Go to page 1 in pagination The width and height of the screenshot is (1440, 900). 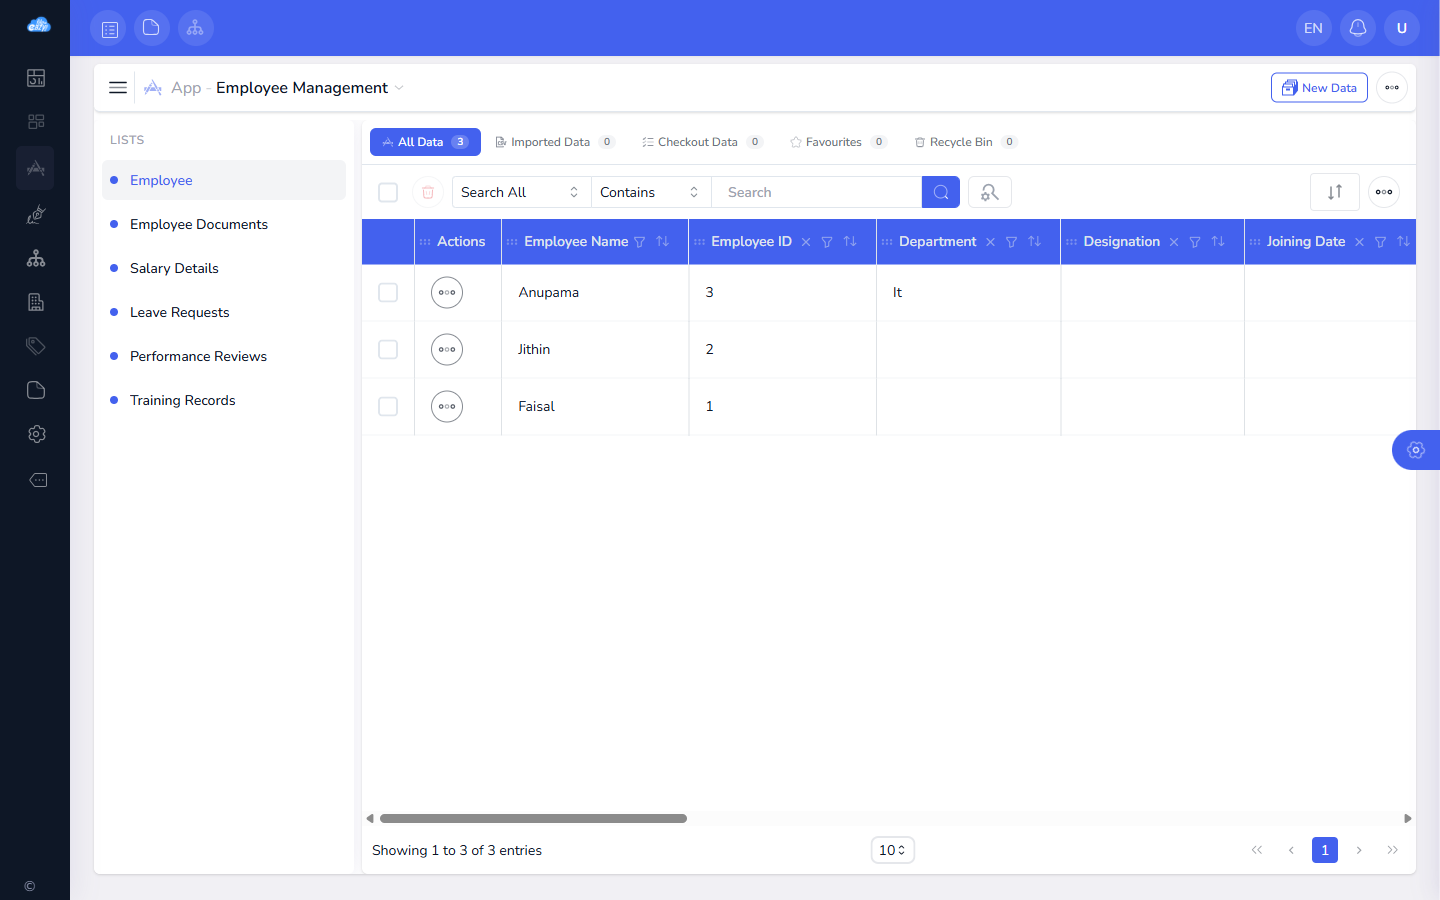point(1325,850)
